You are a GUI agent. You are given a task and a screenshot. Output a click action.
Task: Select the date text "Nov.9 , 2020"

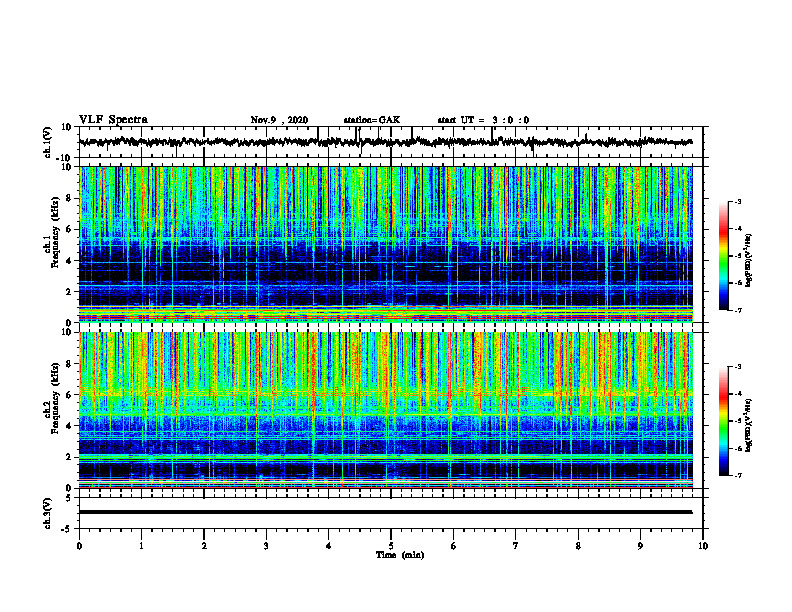[x=279, y=120]
